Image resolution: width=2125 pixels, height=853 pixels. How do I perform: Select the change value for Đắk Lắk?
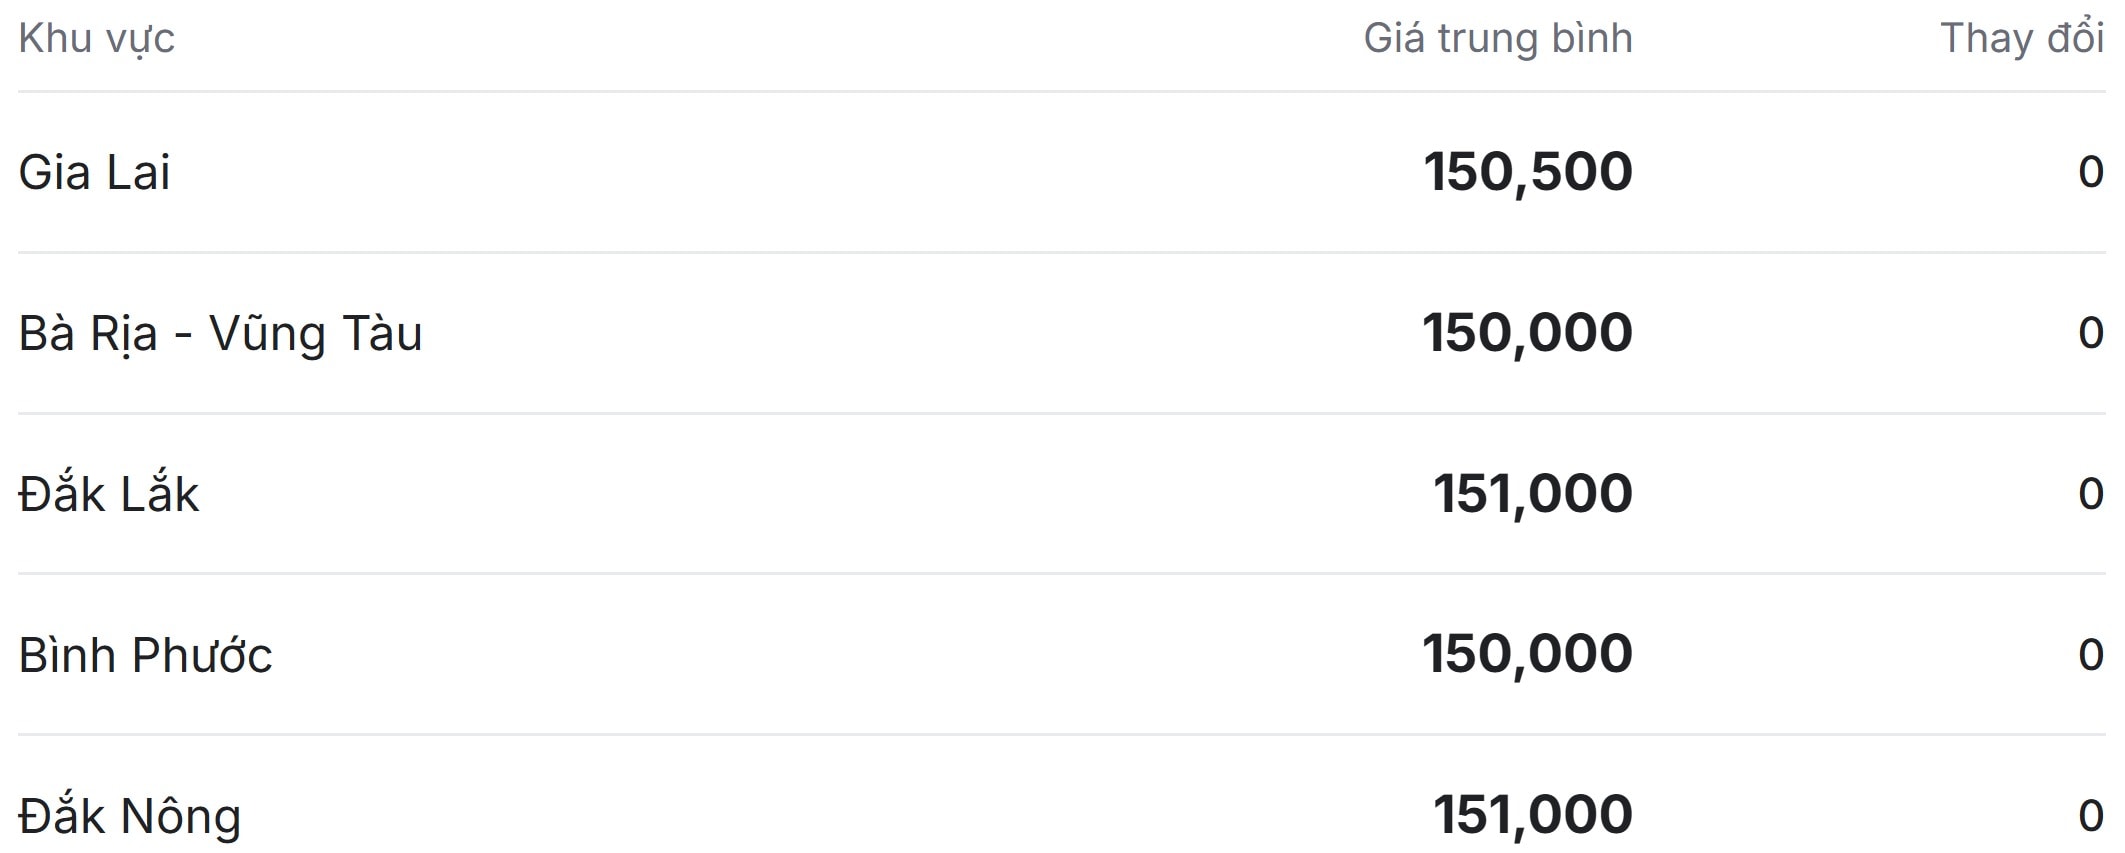(x=2090, y=494)
